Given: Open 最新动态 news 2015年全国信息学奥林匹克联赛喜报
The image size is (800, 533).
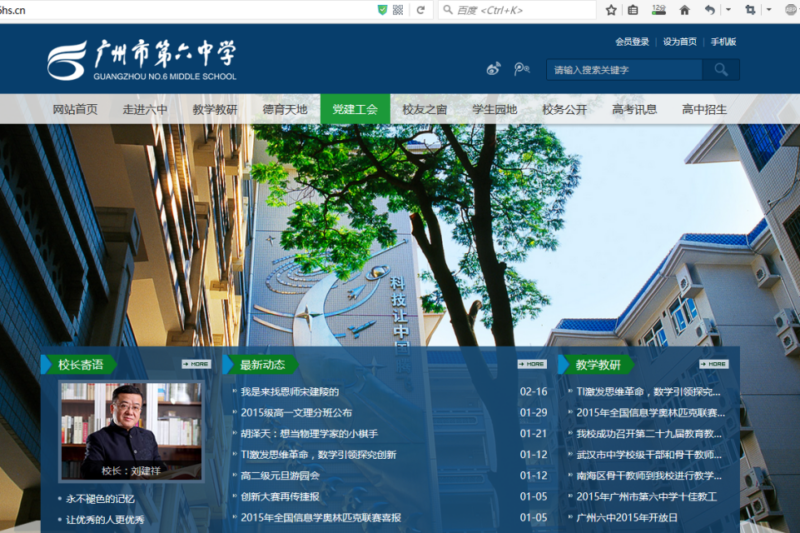Looking at the screenshot, I should (x=321, y=517).
